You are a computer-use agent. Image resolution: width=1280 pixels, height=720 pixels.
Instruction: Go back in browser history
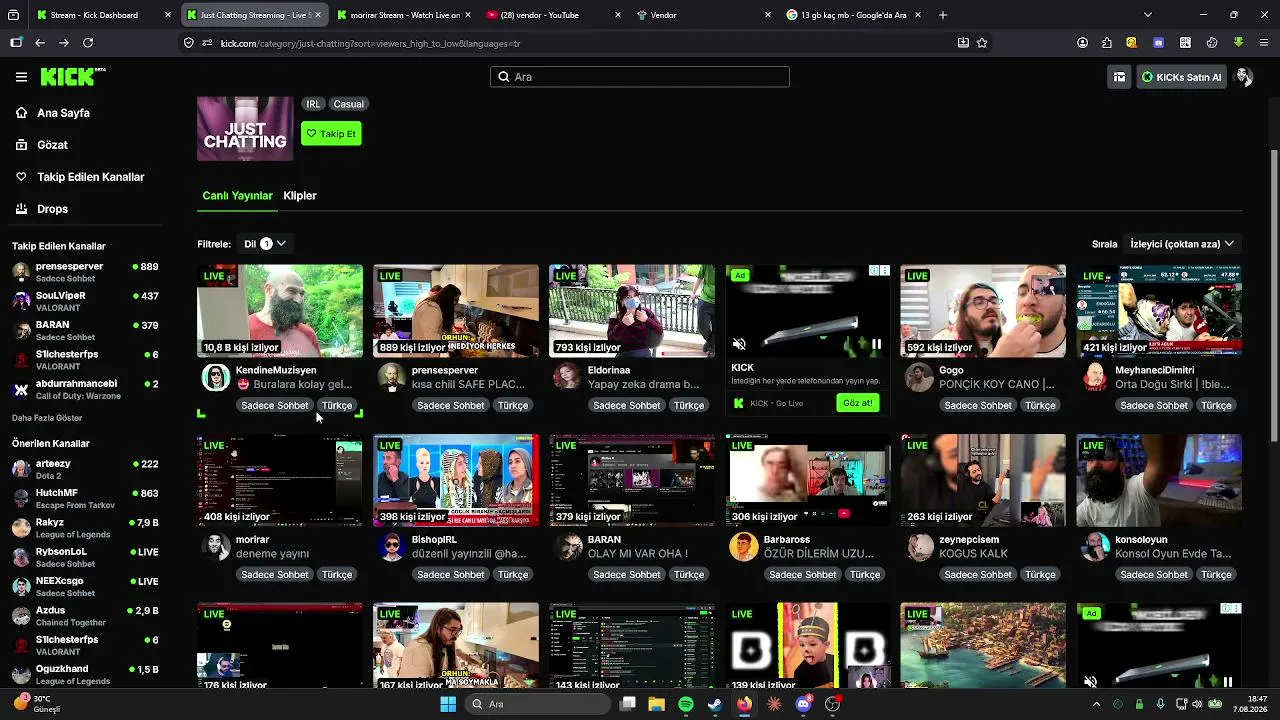pos(40,43)
